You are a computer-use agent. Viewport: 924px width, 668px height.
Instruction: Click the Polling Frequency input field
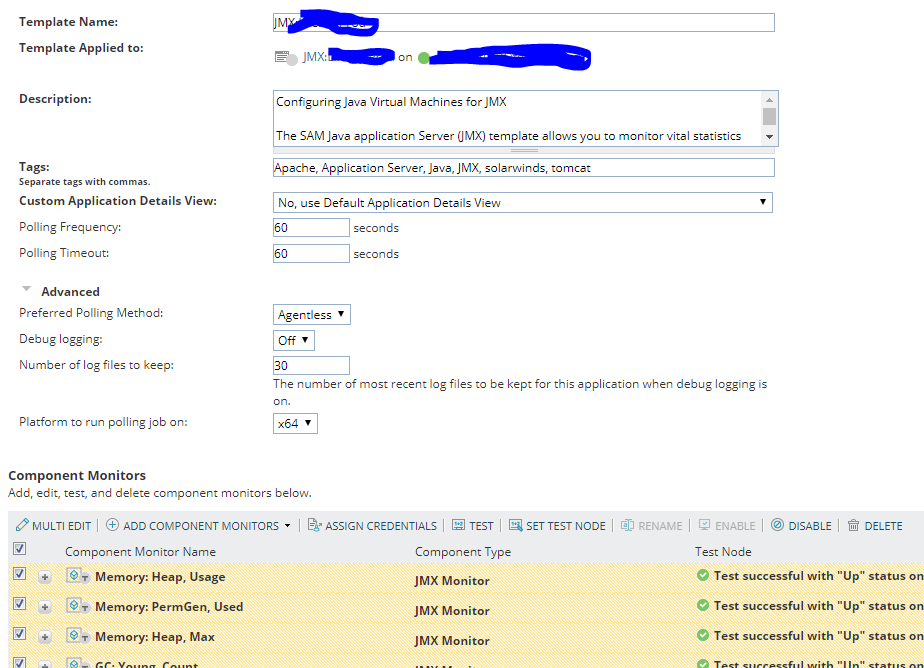311,227
